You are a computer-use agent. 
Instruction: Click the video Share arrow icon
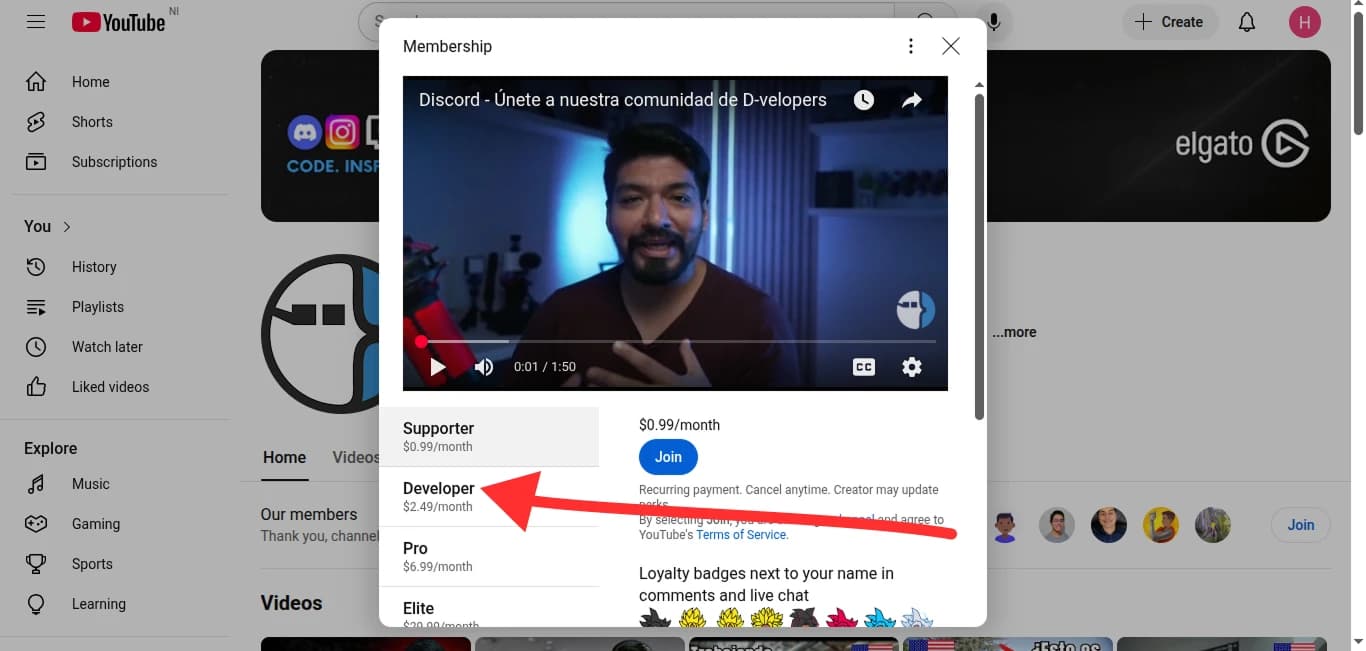coord(912,100)
